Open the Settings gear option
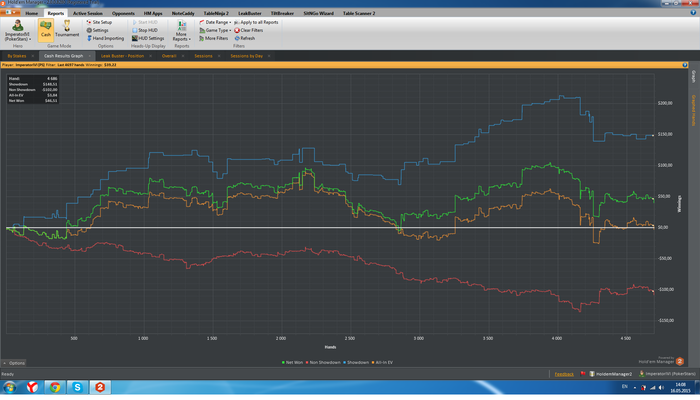Screen dimensions: 700x400 pyautogui.click(x=97, y=30)
